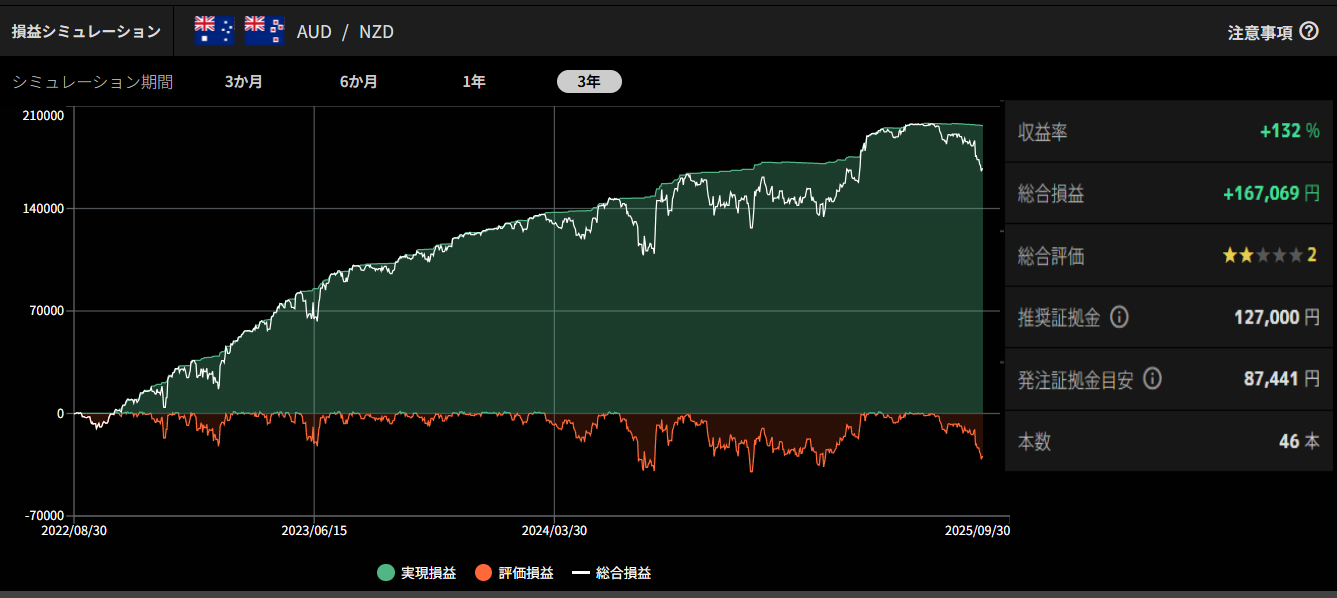Image resolution: width=1337 pixels, height=598 pixels.
Task: Toggle the 総合損益 line in the legend
Action: [x=612, y=573]
